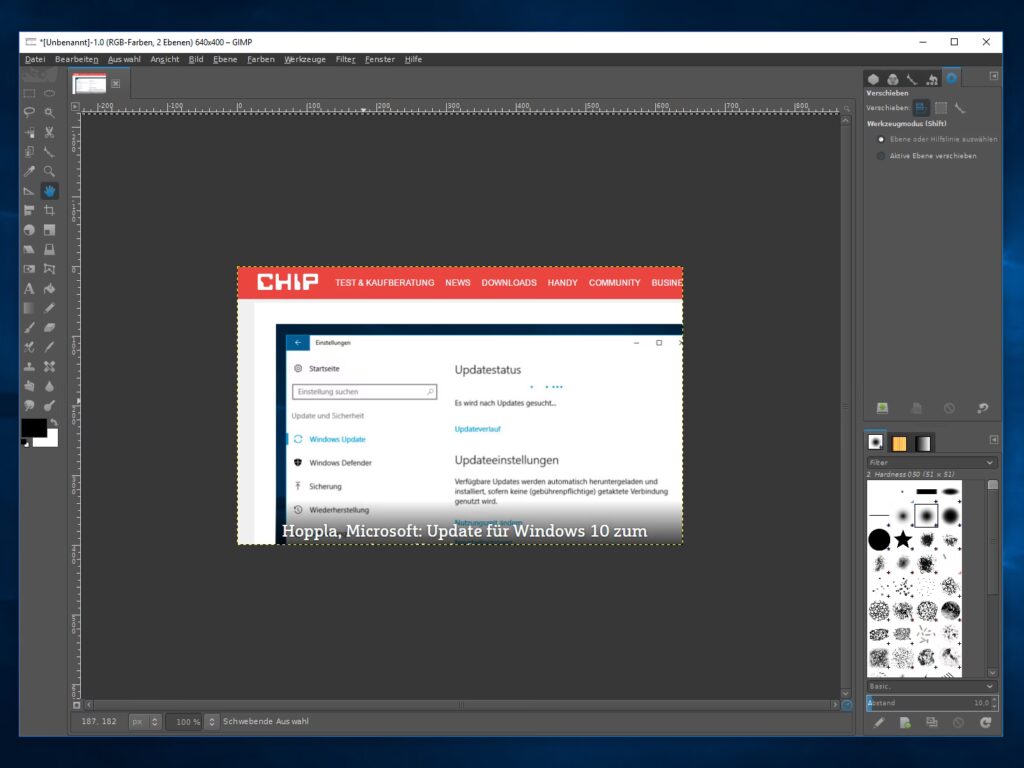The height and width of the screenshot is (768, 1024).
Task: Click the reset tool options icon
Action: pos(983,408)
